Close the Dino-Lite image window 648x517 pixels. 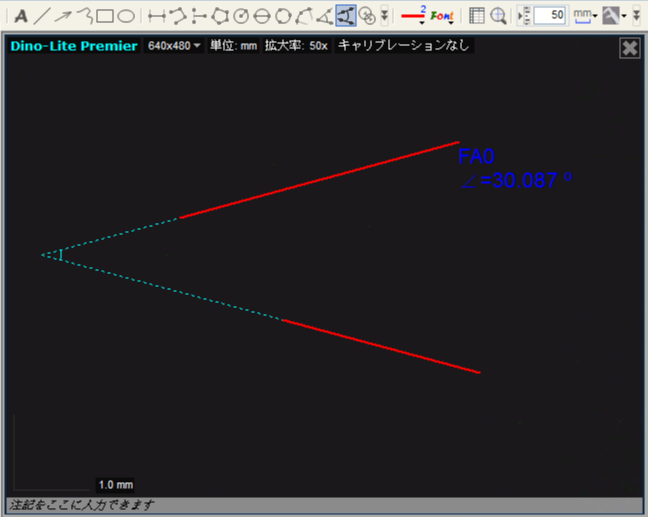[x=630, y=48]
